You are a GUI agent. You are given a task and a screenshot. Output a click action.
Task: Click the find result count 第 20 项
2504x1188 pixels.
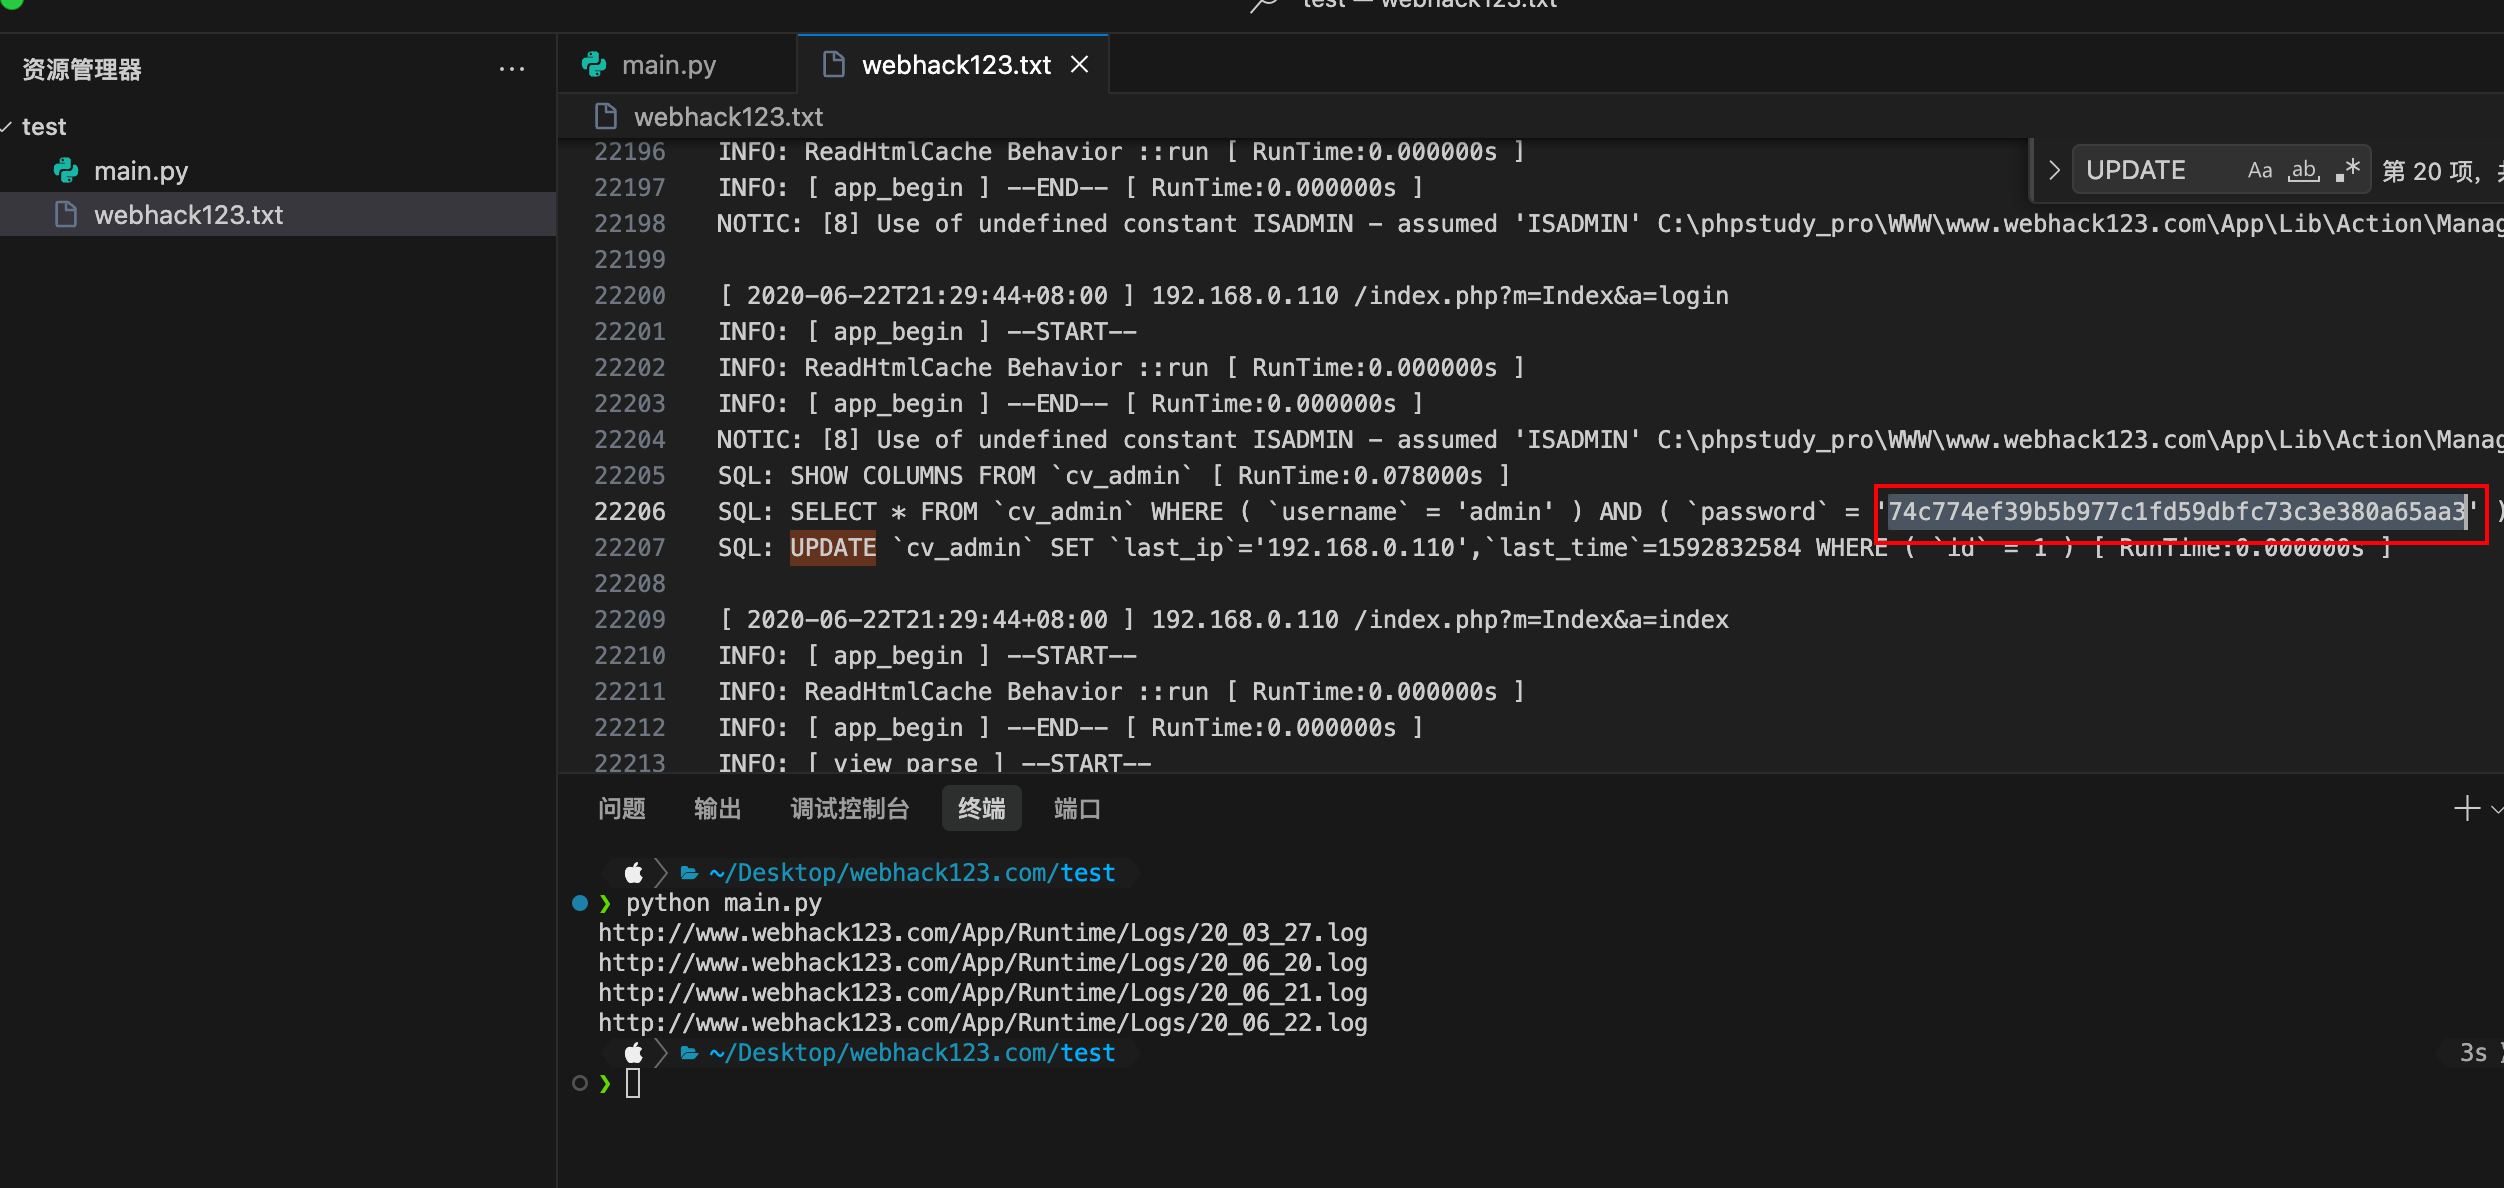click(x=2430, y=172)
